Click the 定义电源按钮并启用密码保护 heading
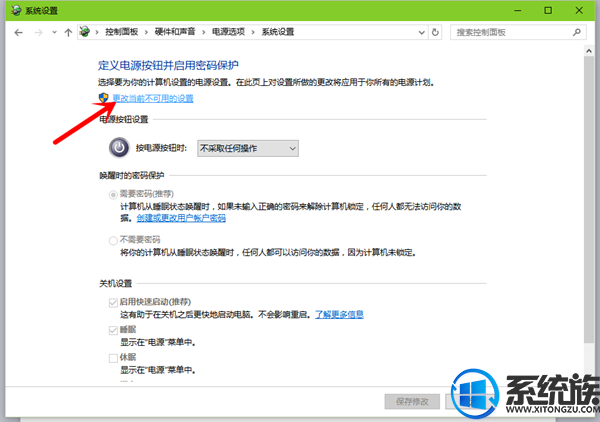 pyautogui.click(x=168, y=65)
